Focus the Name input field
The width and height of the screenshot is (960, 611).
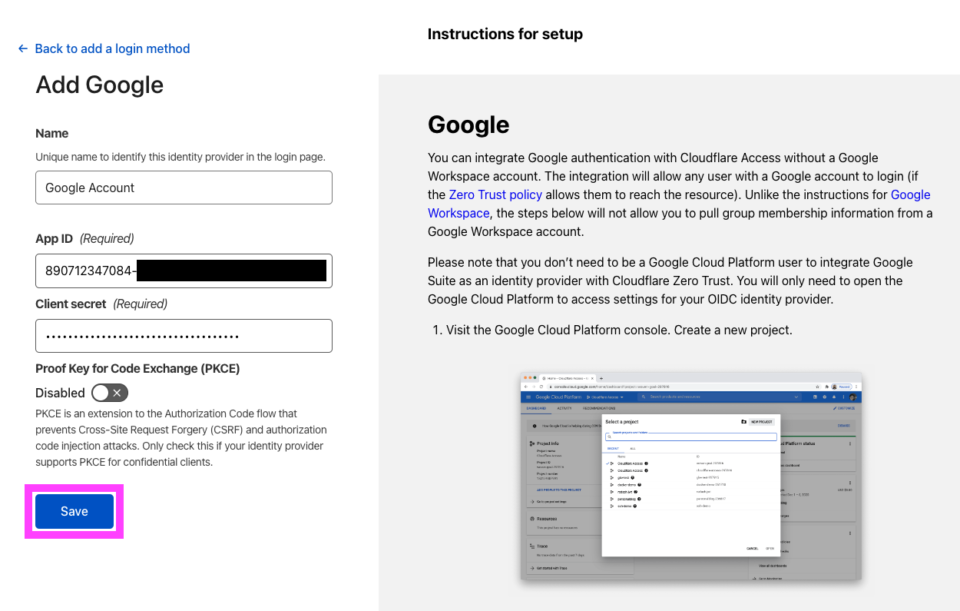tap(184, 187)
